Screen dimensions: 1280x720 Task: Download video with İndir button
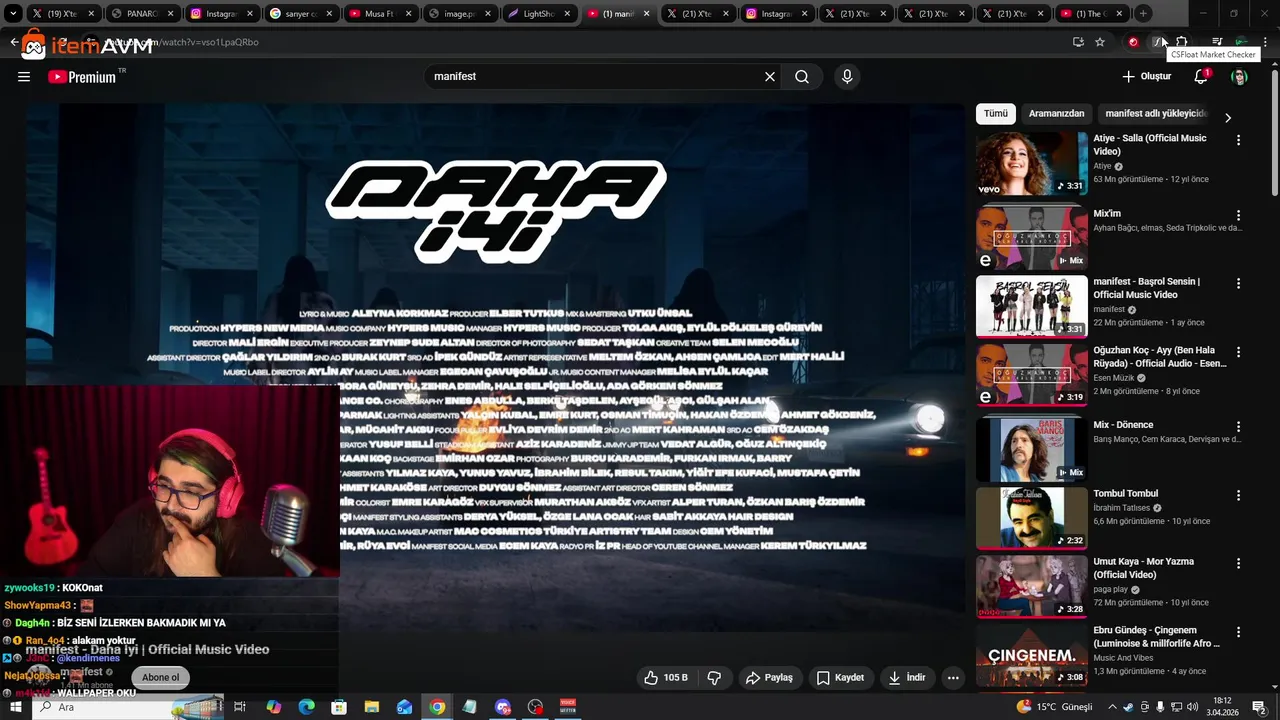pos(906,678)
